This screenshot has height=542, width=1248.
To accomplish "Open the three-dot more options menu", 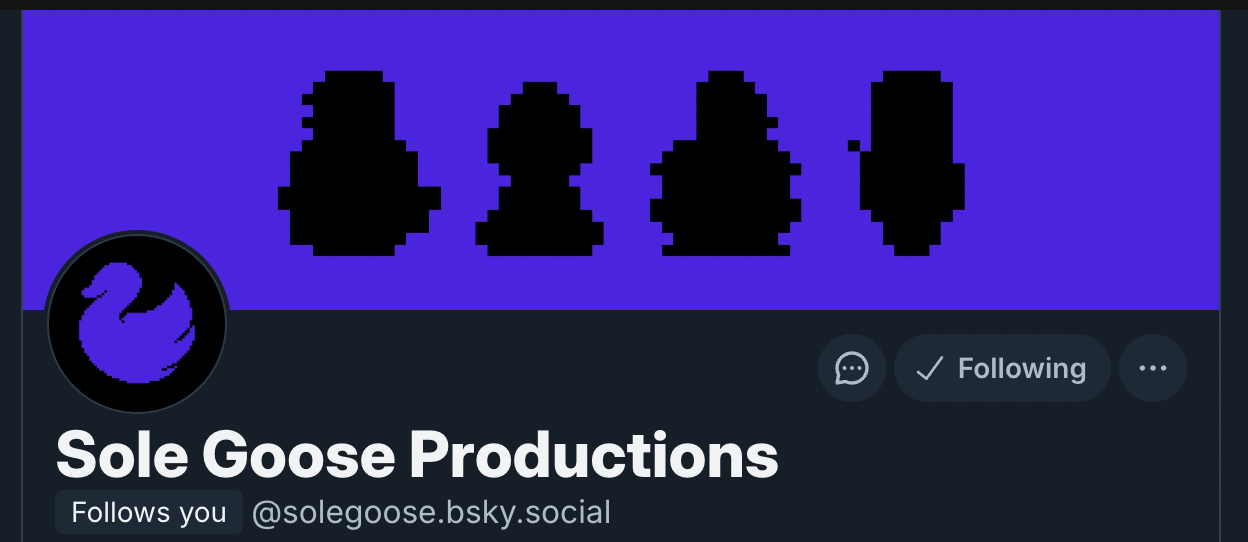I will 1153,368.
